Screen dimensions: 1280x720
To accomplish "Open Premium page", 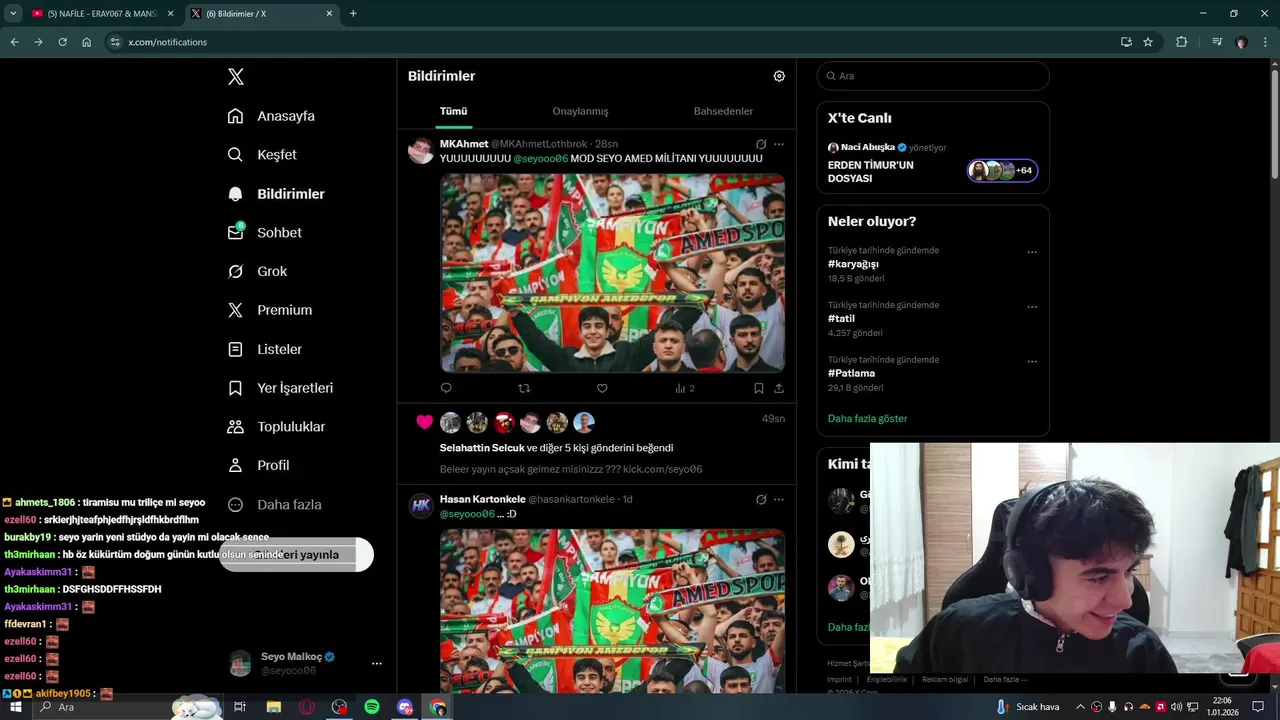I will (269, 310).
